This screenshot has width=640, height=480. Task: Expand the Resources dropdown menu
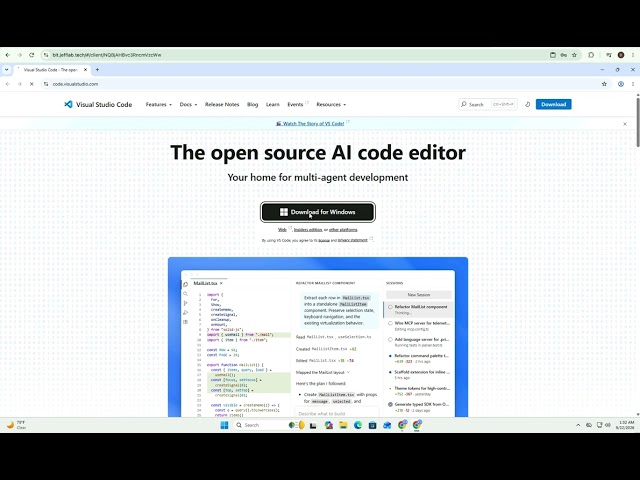pyautogui.click(x=331, y=104)
